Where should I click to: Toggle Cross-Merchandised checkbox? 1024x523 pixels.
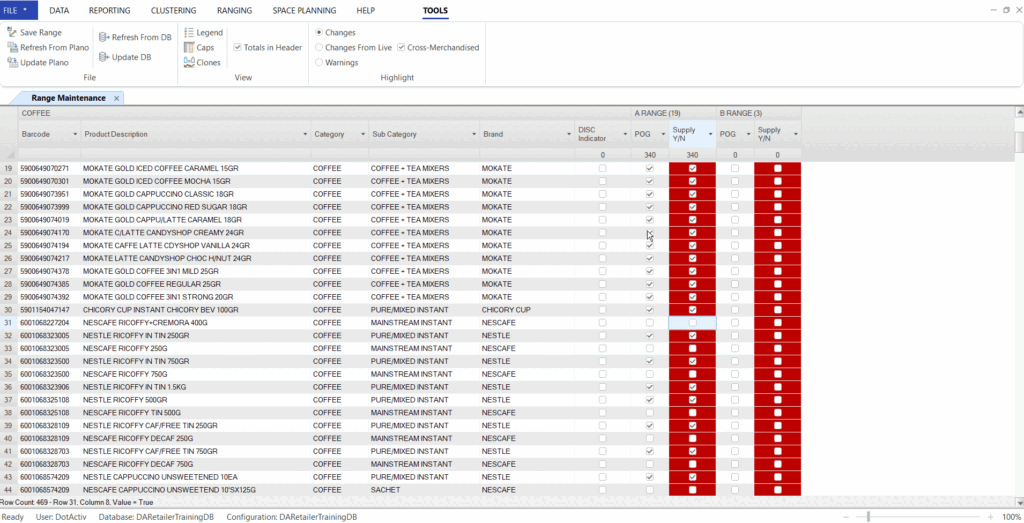pyautogui.click(x=401, y=48)
